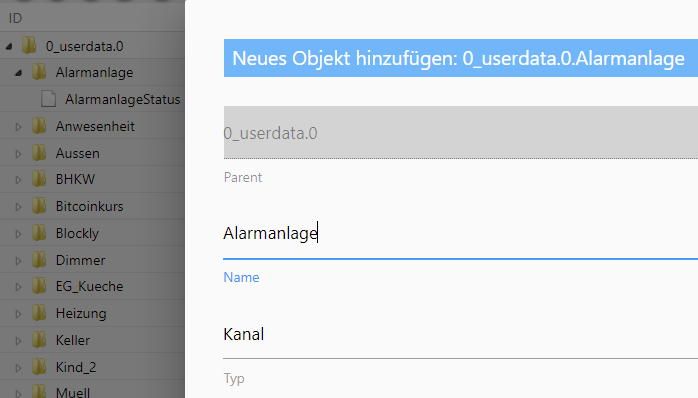The image size is (698, 398).
Task: Click the Dimmer folder icon
Action: point(39,260)
